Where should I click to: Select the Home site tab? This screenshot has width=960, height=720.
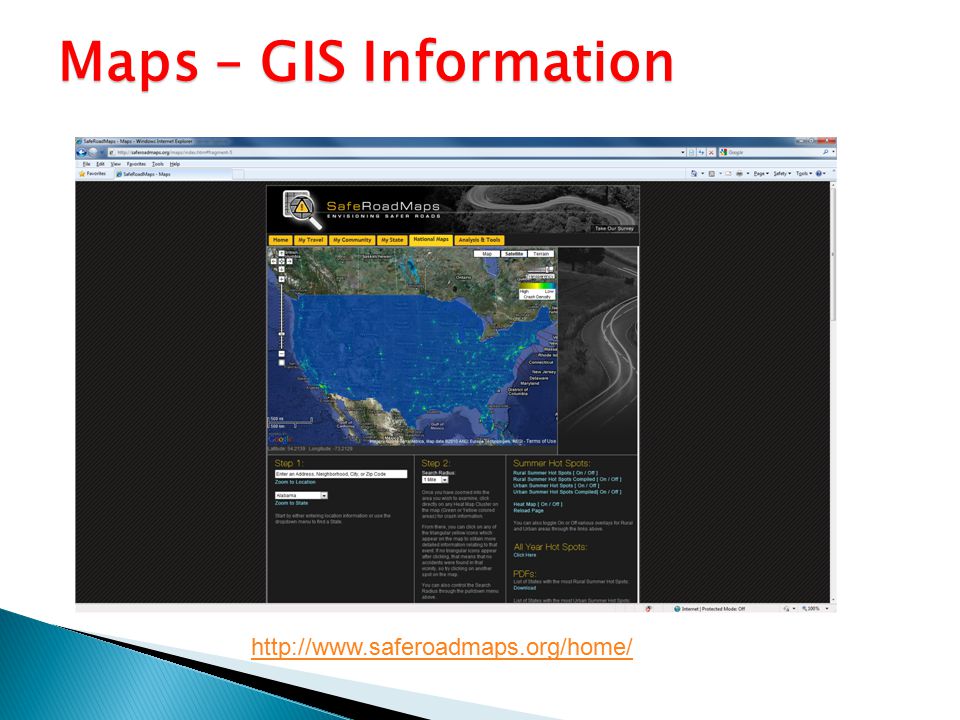280,240
